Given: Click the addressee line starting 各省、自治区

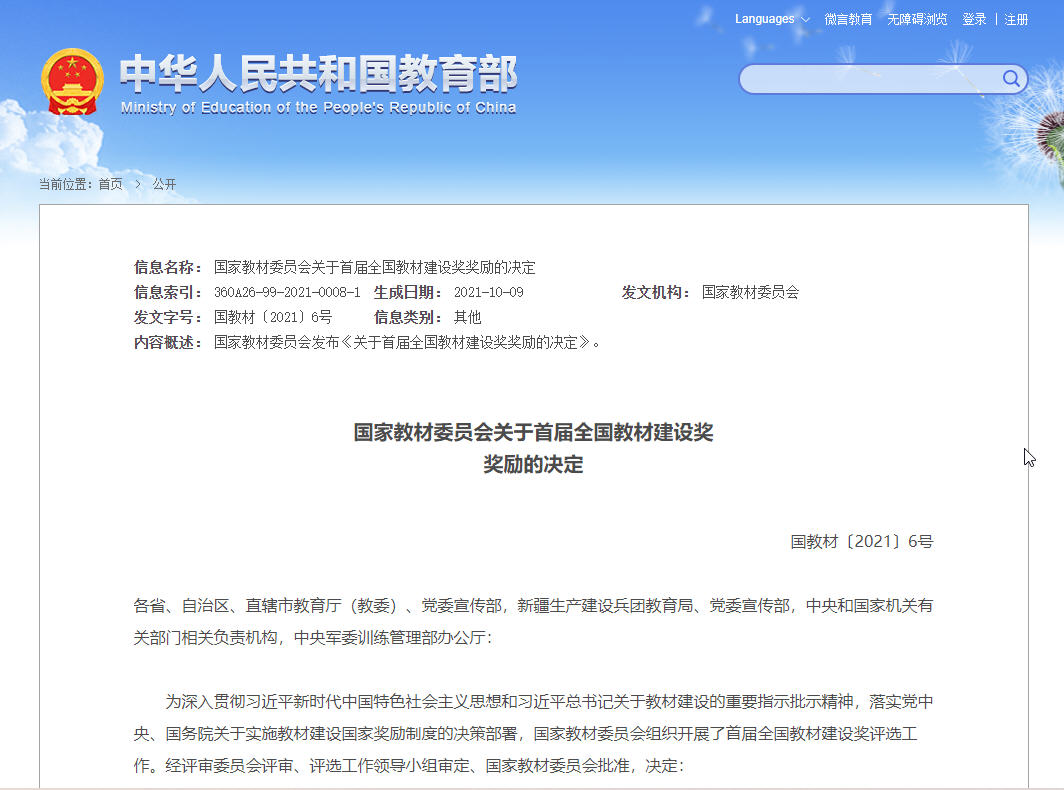Looking at the screenshot, I should [533, 621].
